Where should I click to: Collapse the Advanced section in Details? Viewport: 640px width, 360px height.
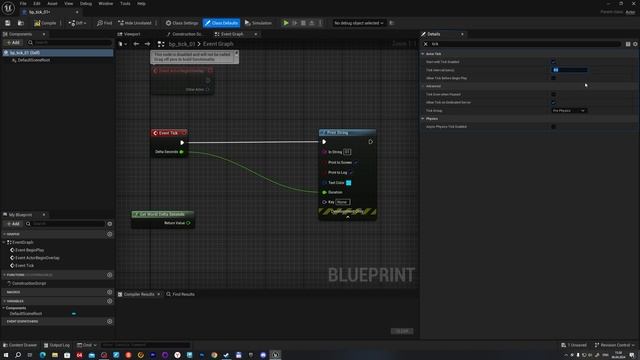(x=423, y=86)
